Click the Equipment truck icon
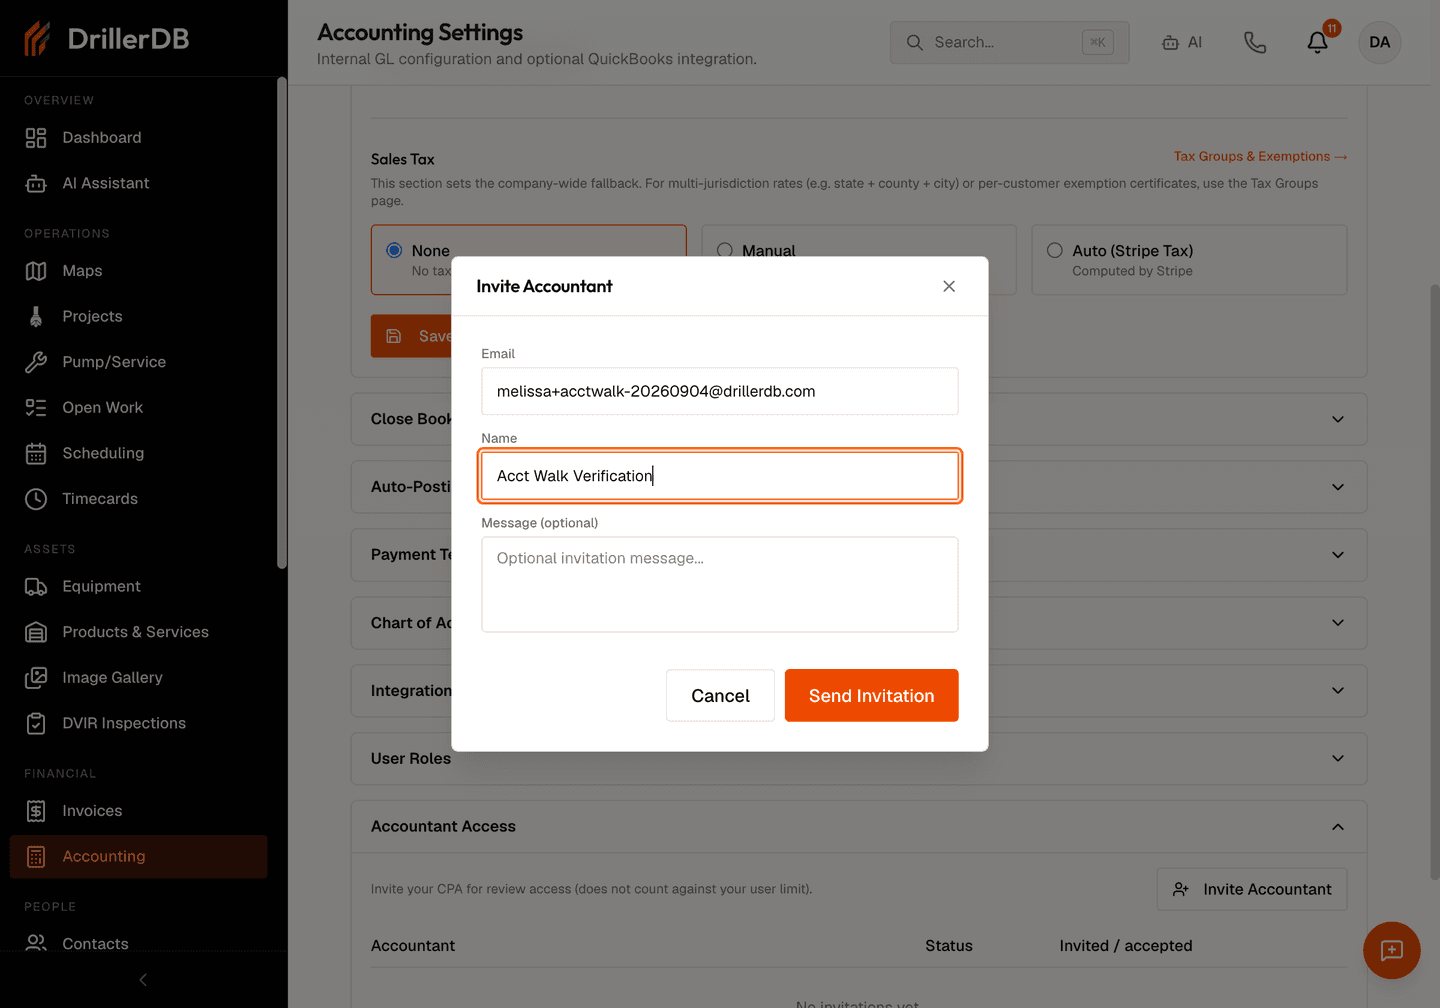The image size is (1440, 1008). point(36,587)
